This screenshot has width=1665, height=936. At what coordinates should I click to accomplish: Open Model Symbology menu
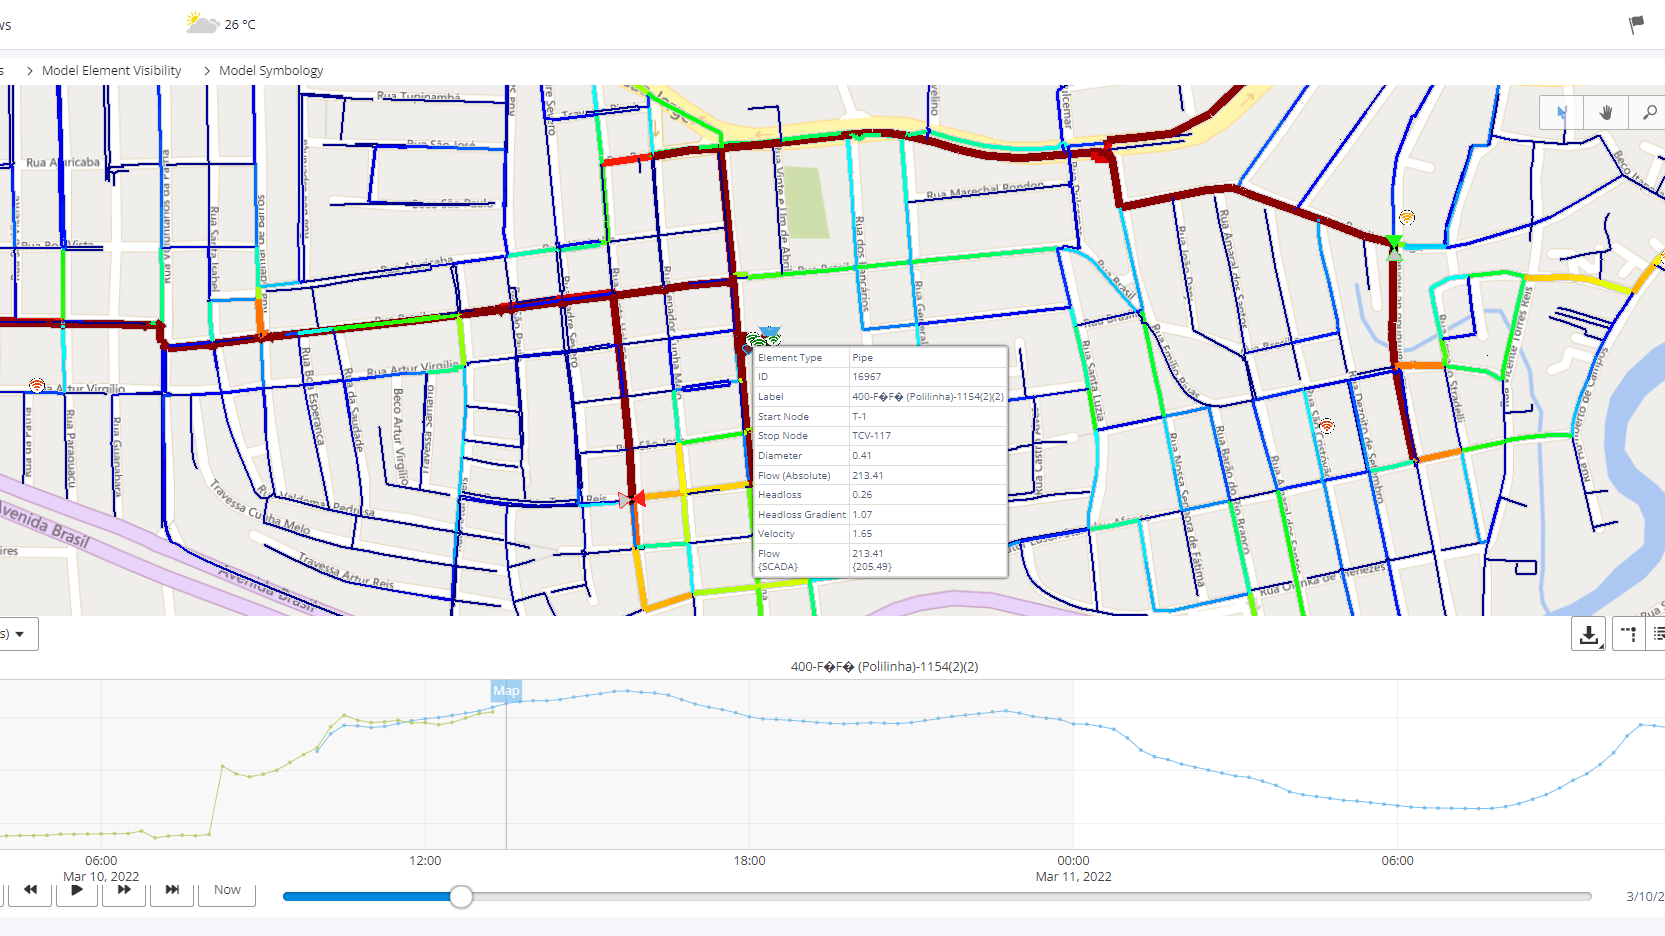click(x=271, y=71)
